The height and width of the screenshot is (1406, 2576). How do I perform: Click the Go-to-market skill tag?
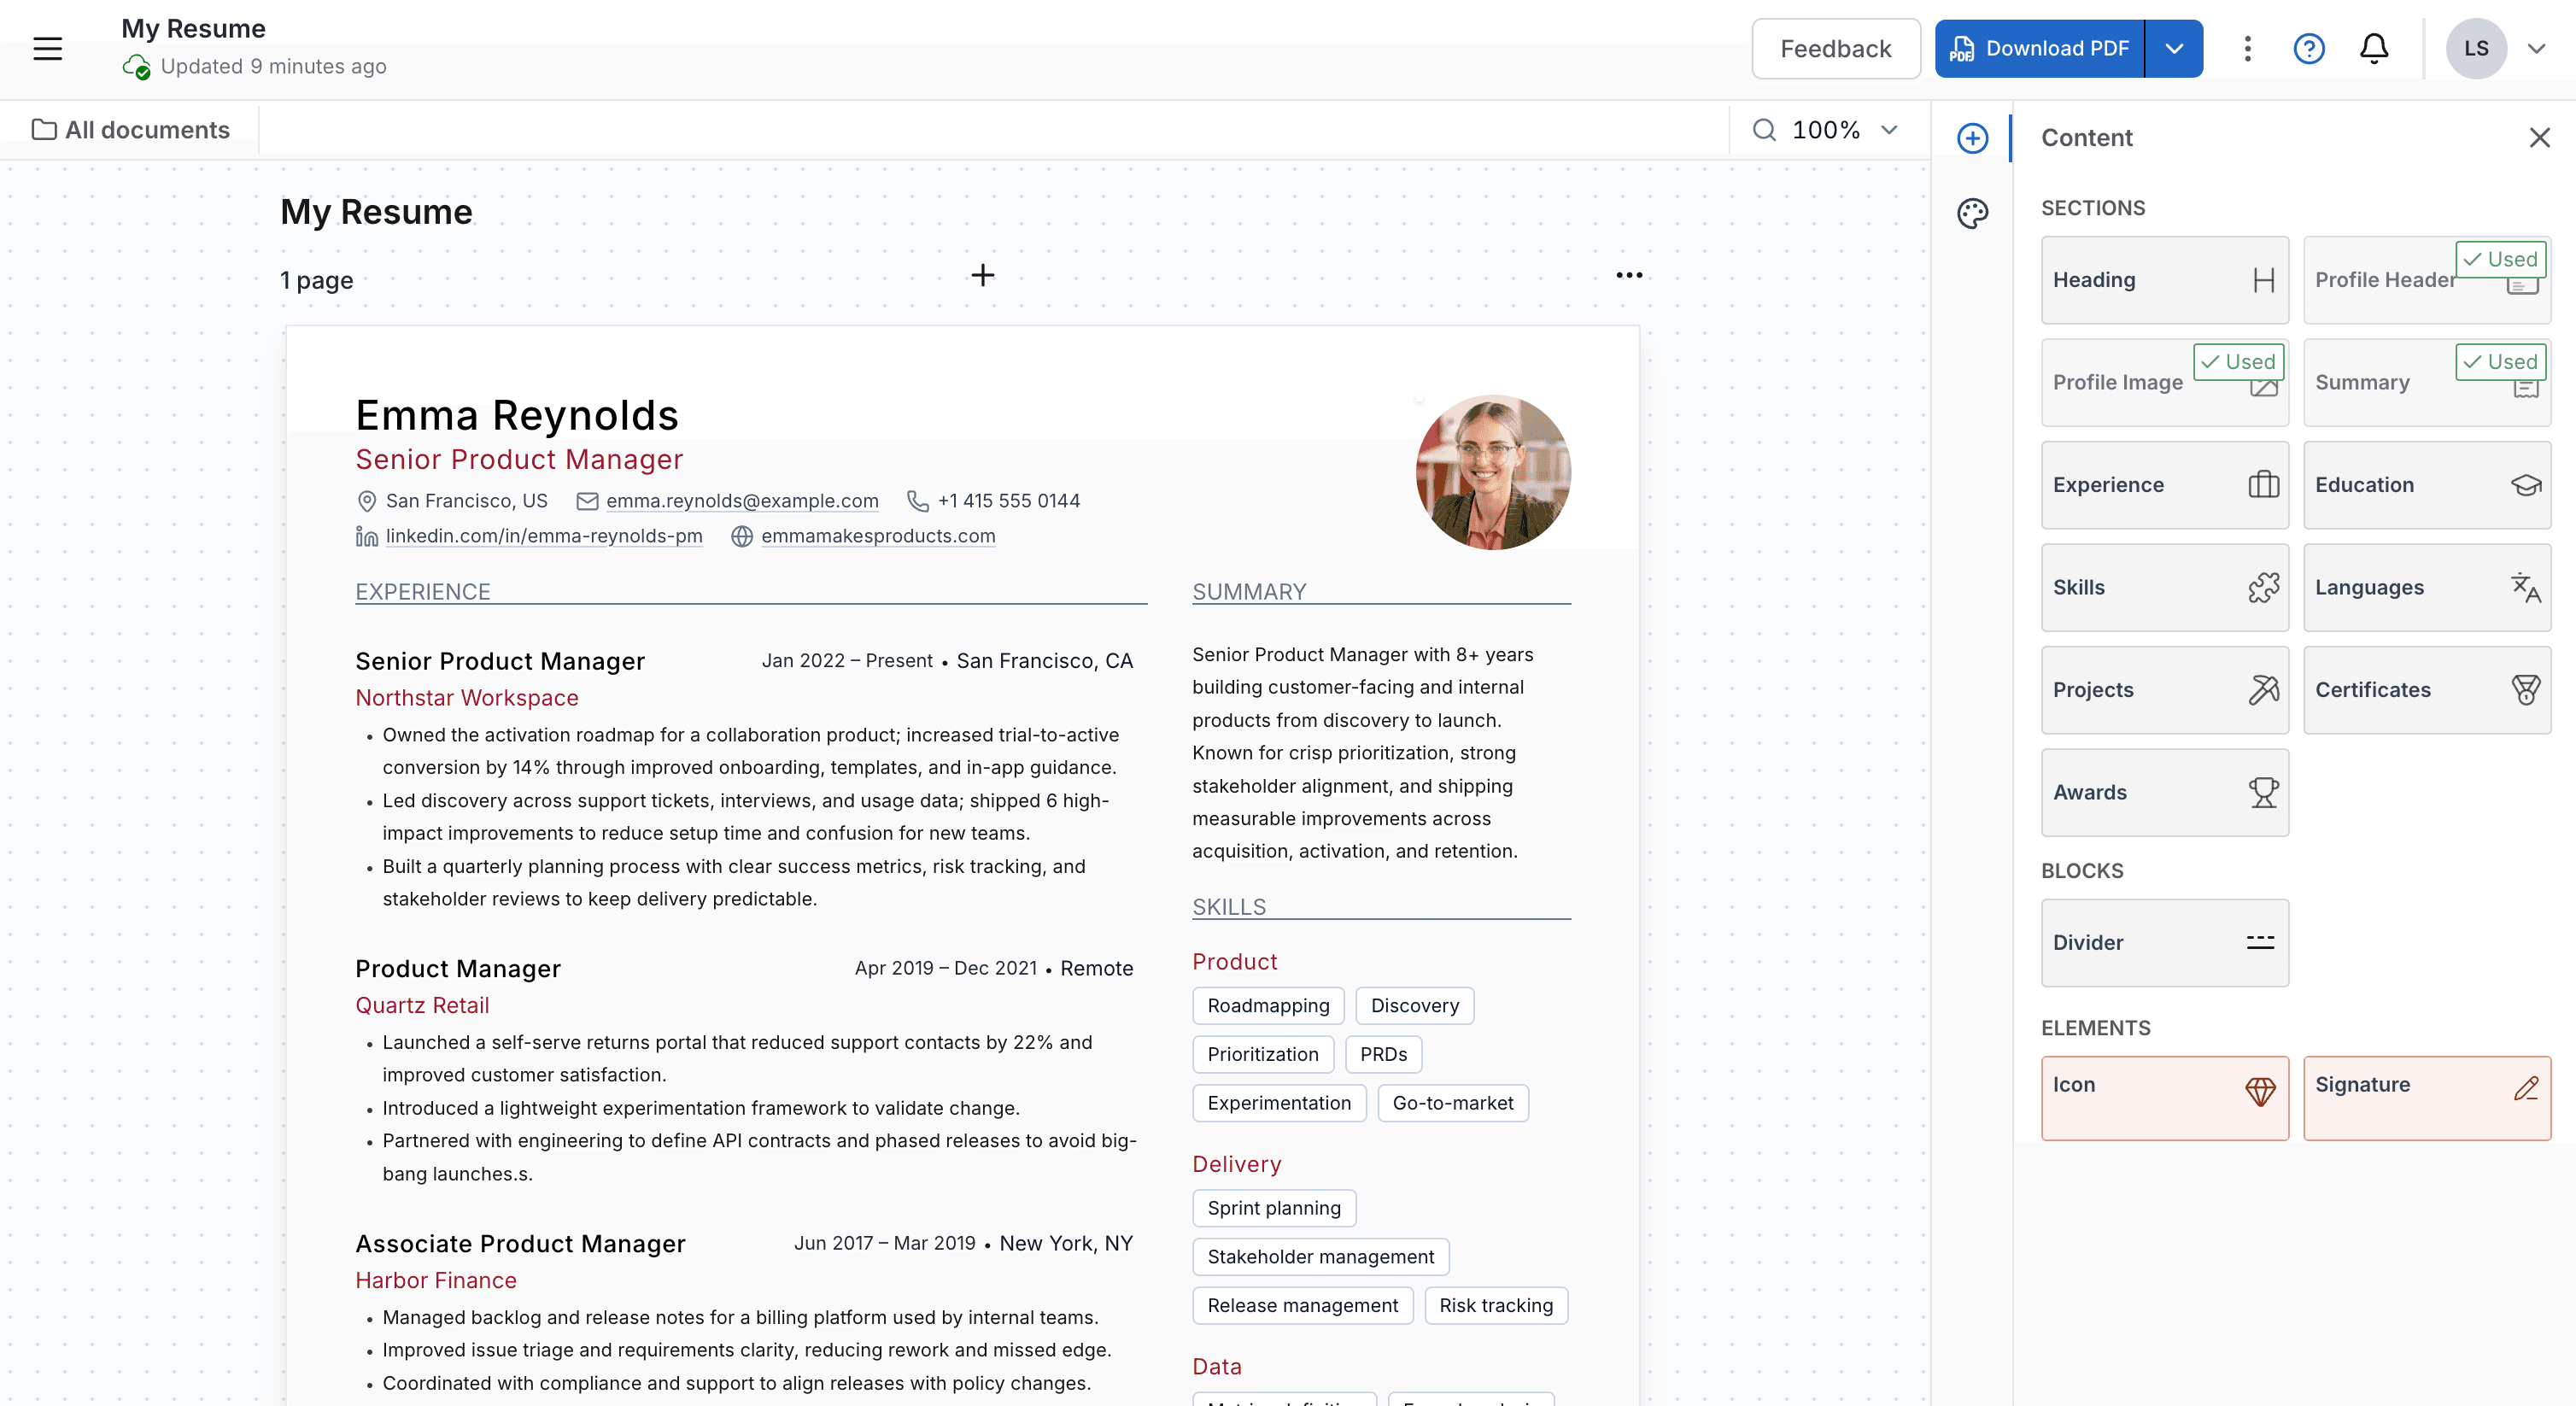1452,1104
